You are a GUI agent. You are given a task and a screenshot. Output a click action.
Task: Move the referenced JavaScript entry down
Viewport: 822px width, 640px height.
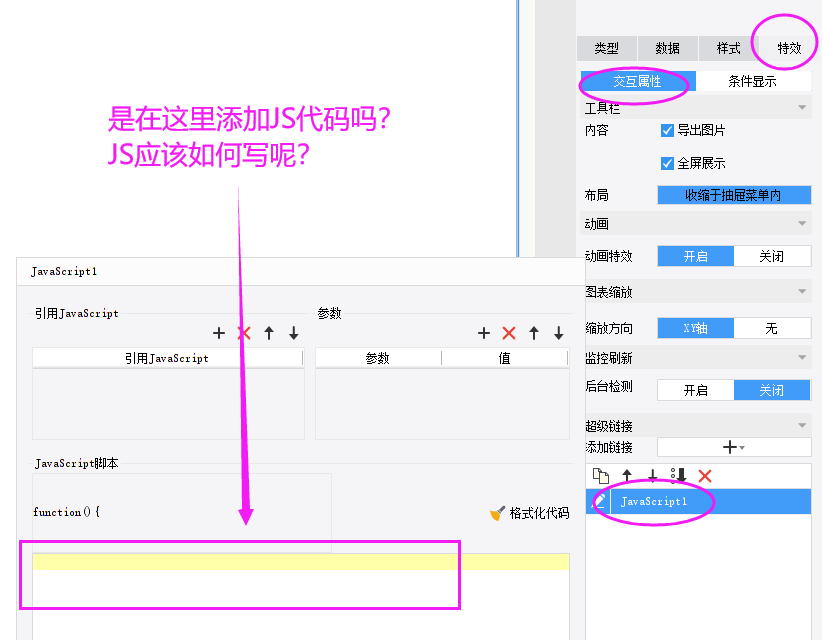[293, 333]
